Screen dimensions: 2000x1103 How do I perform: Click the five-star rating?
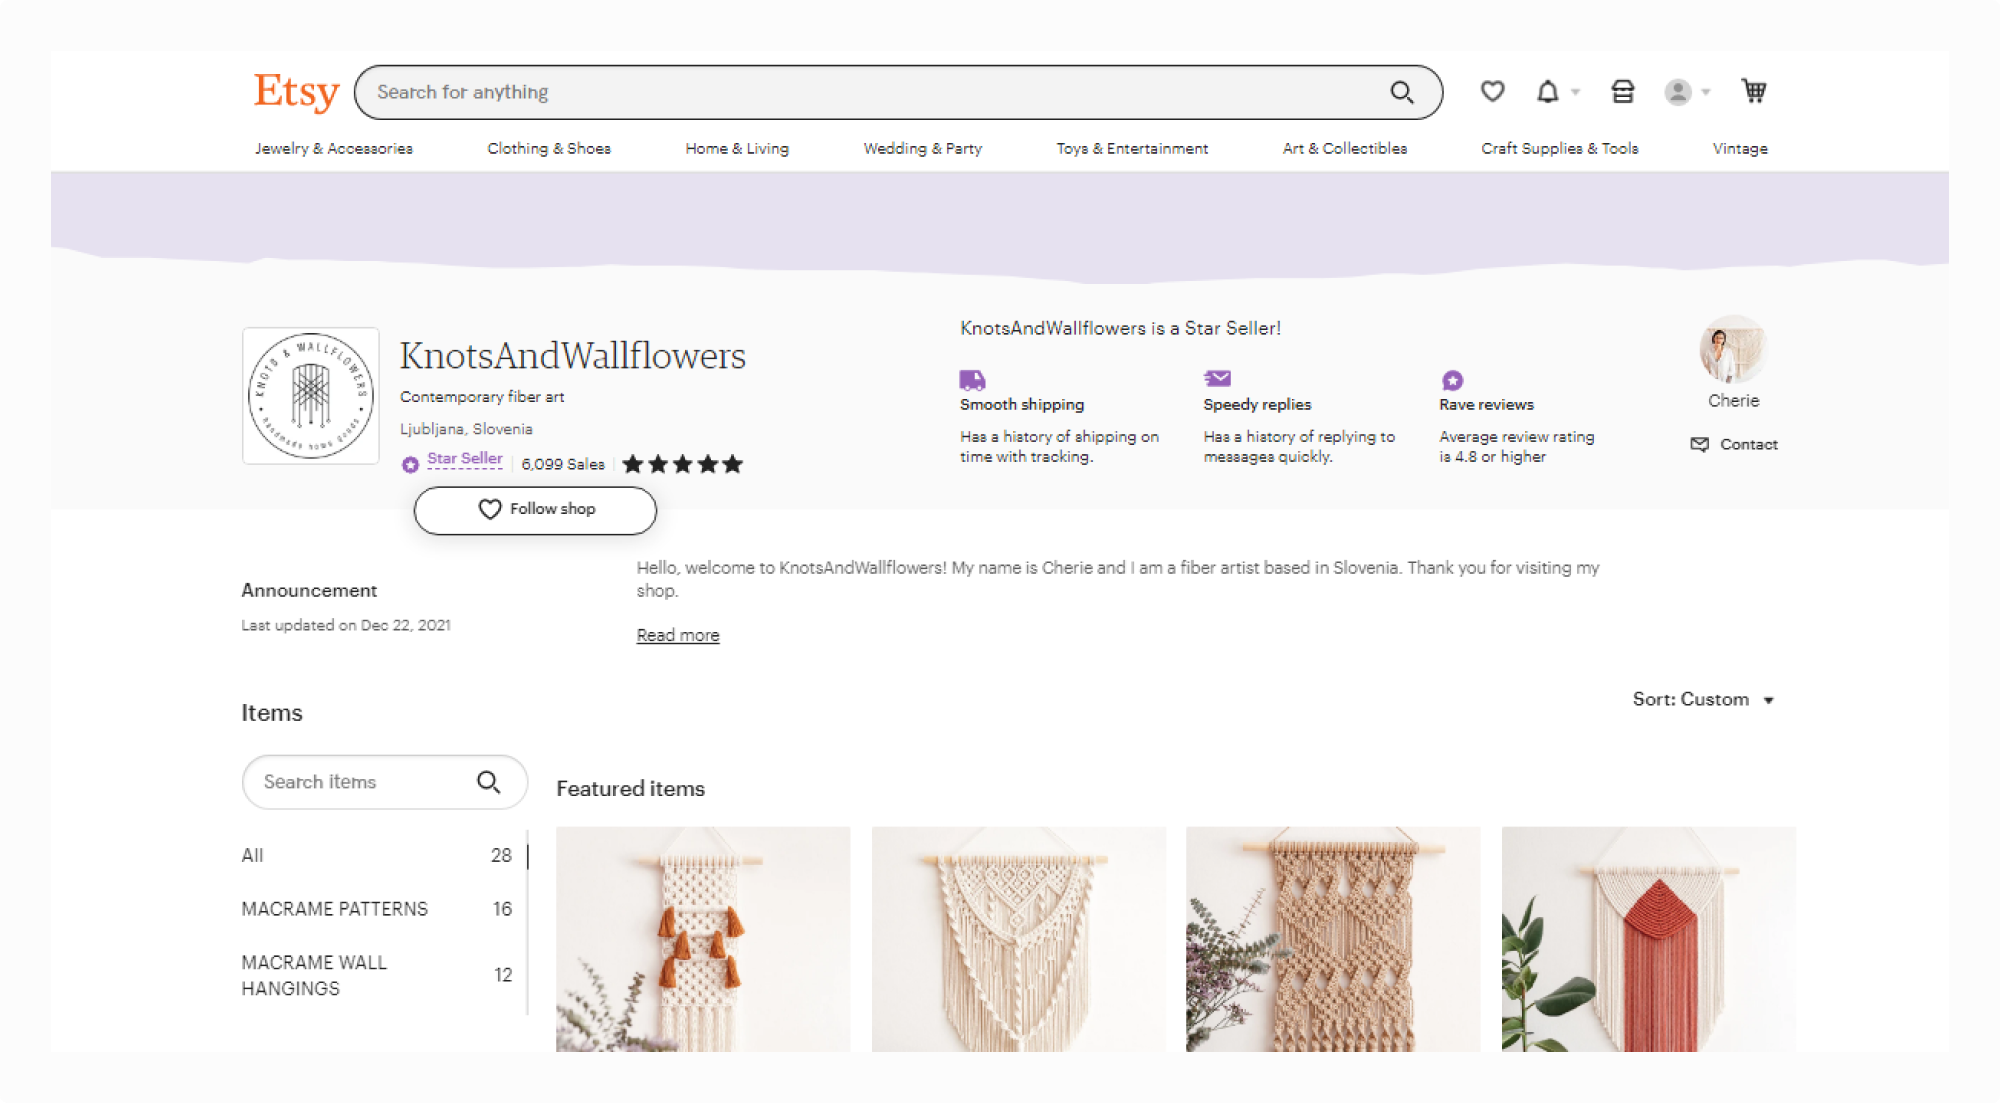tap(682, 464)
